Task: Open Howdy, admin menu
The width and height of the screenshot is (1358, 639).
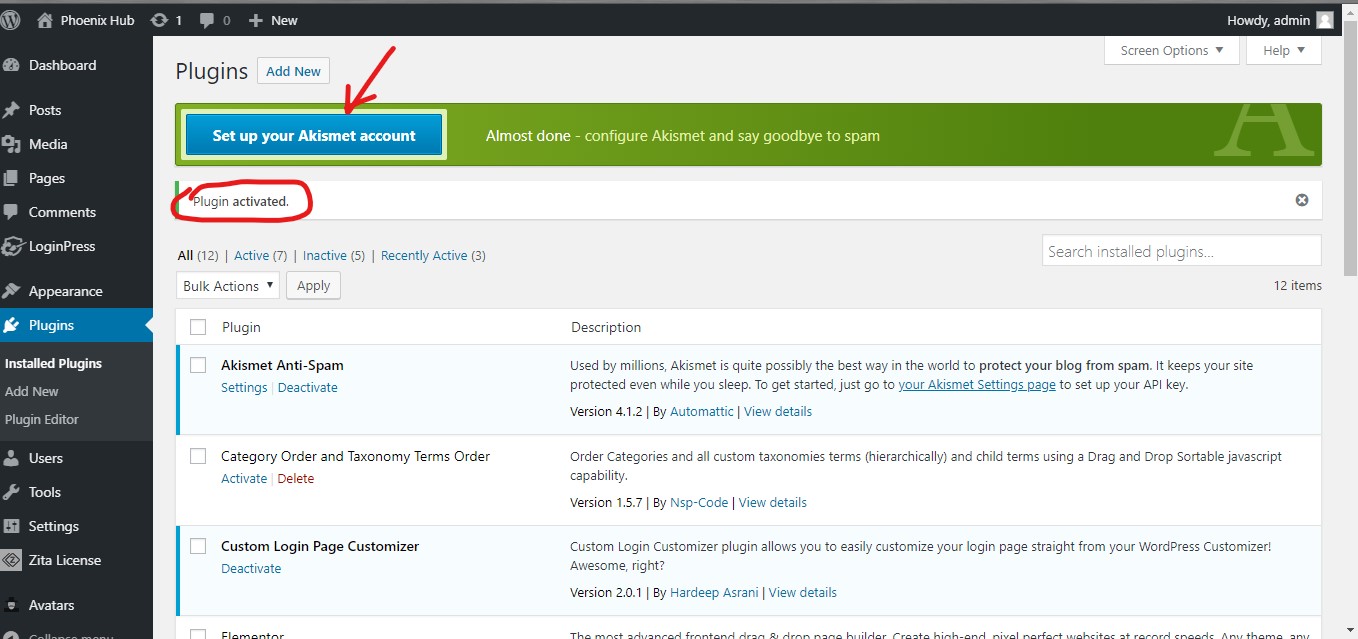Action: 1280,20
